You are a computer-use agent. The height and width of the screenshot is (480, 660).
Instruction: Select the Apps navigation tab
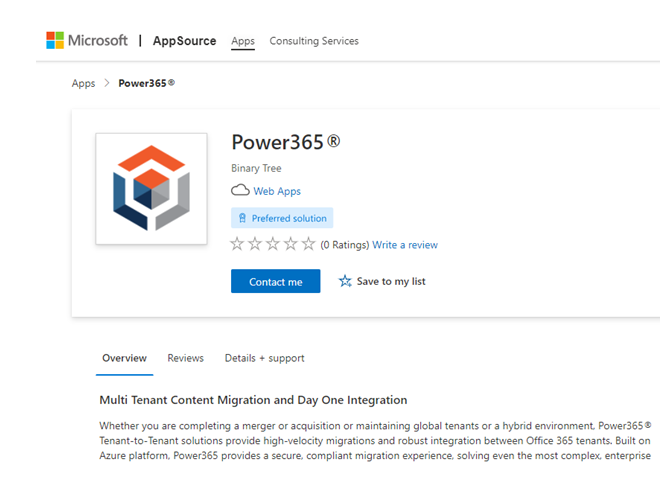coord(243,41)
